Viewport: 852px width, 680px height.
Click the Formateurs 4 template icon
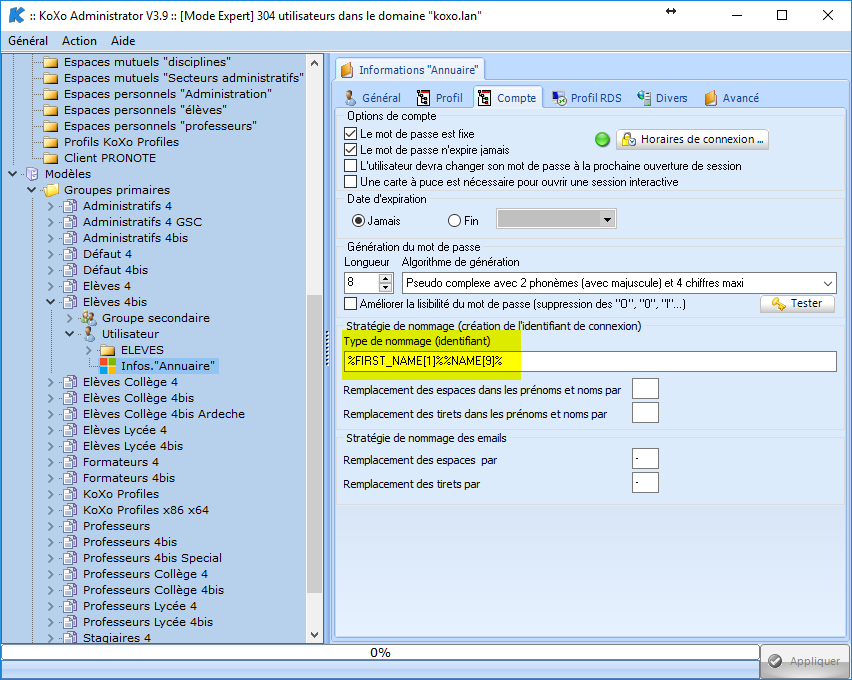(70, 462)
